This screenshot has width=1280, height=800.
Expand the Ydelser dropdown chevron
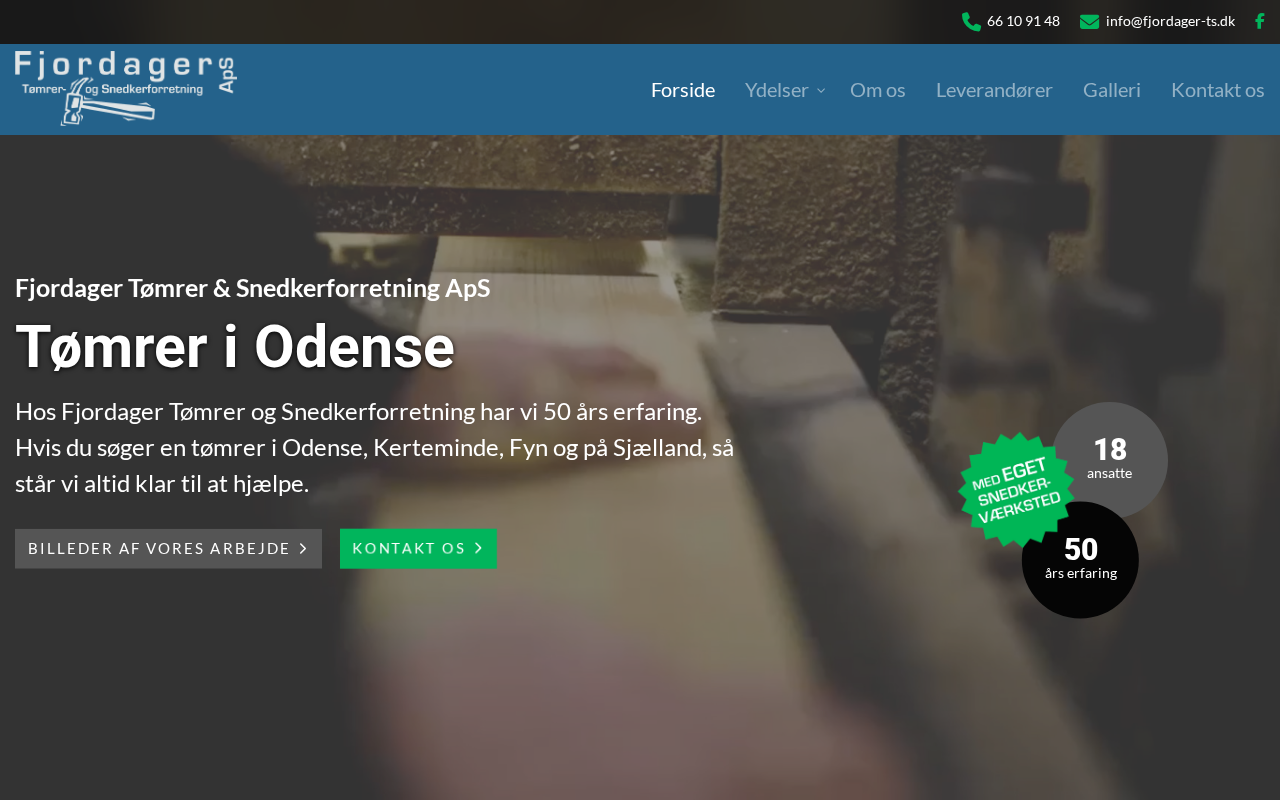pyautogui.click(x=821, y=91)
